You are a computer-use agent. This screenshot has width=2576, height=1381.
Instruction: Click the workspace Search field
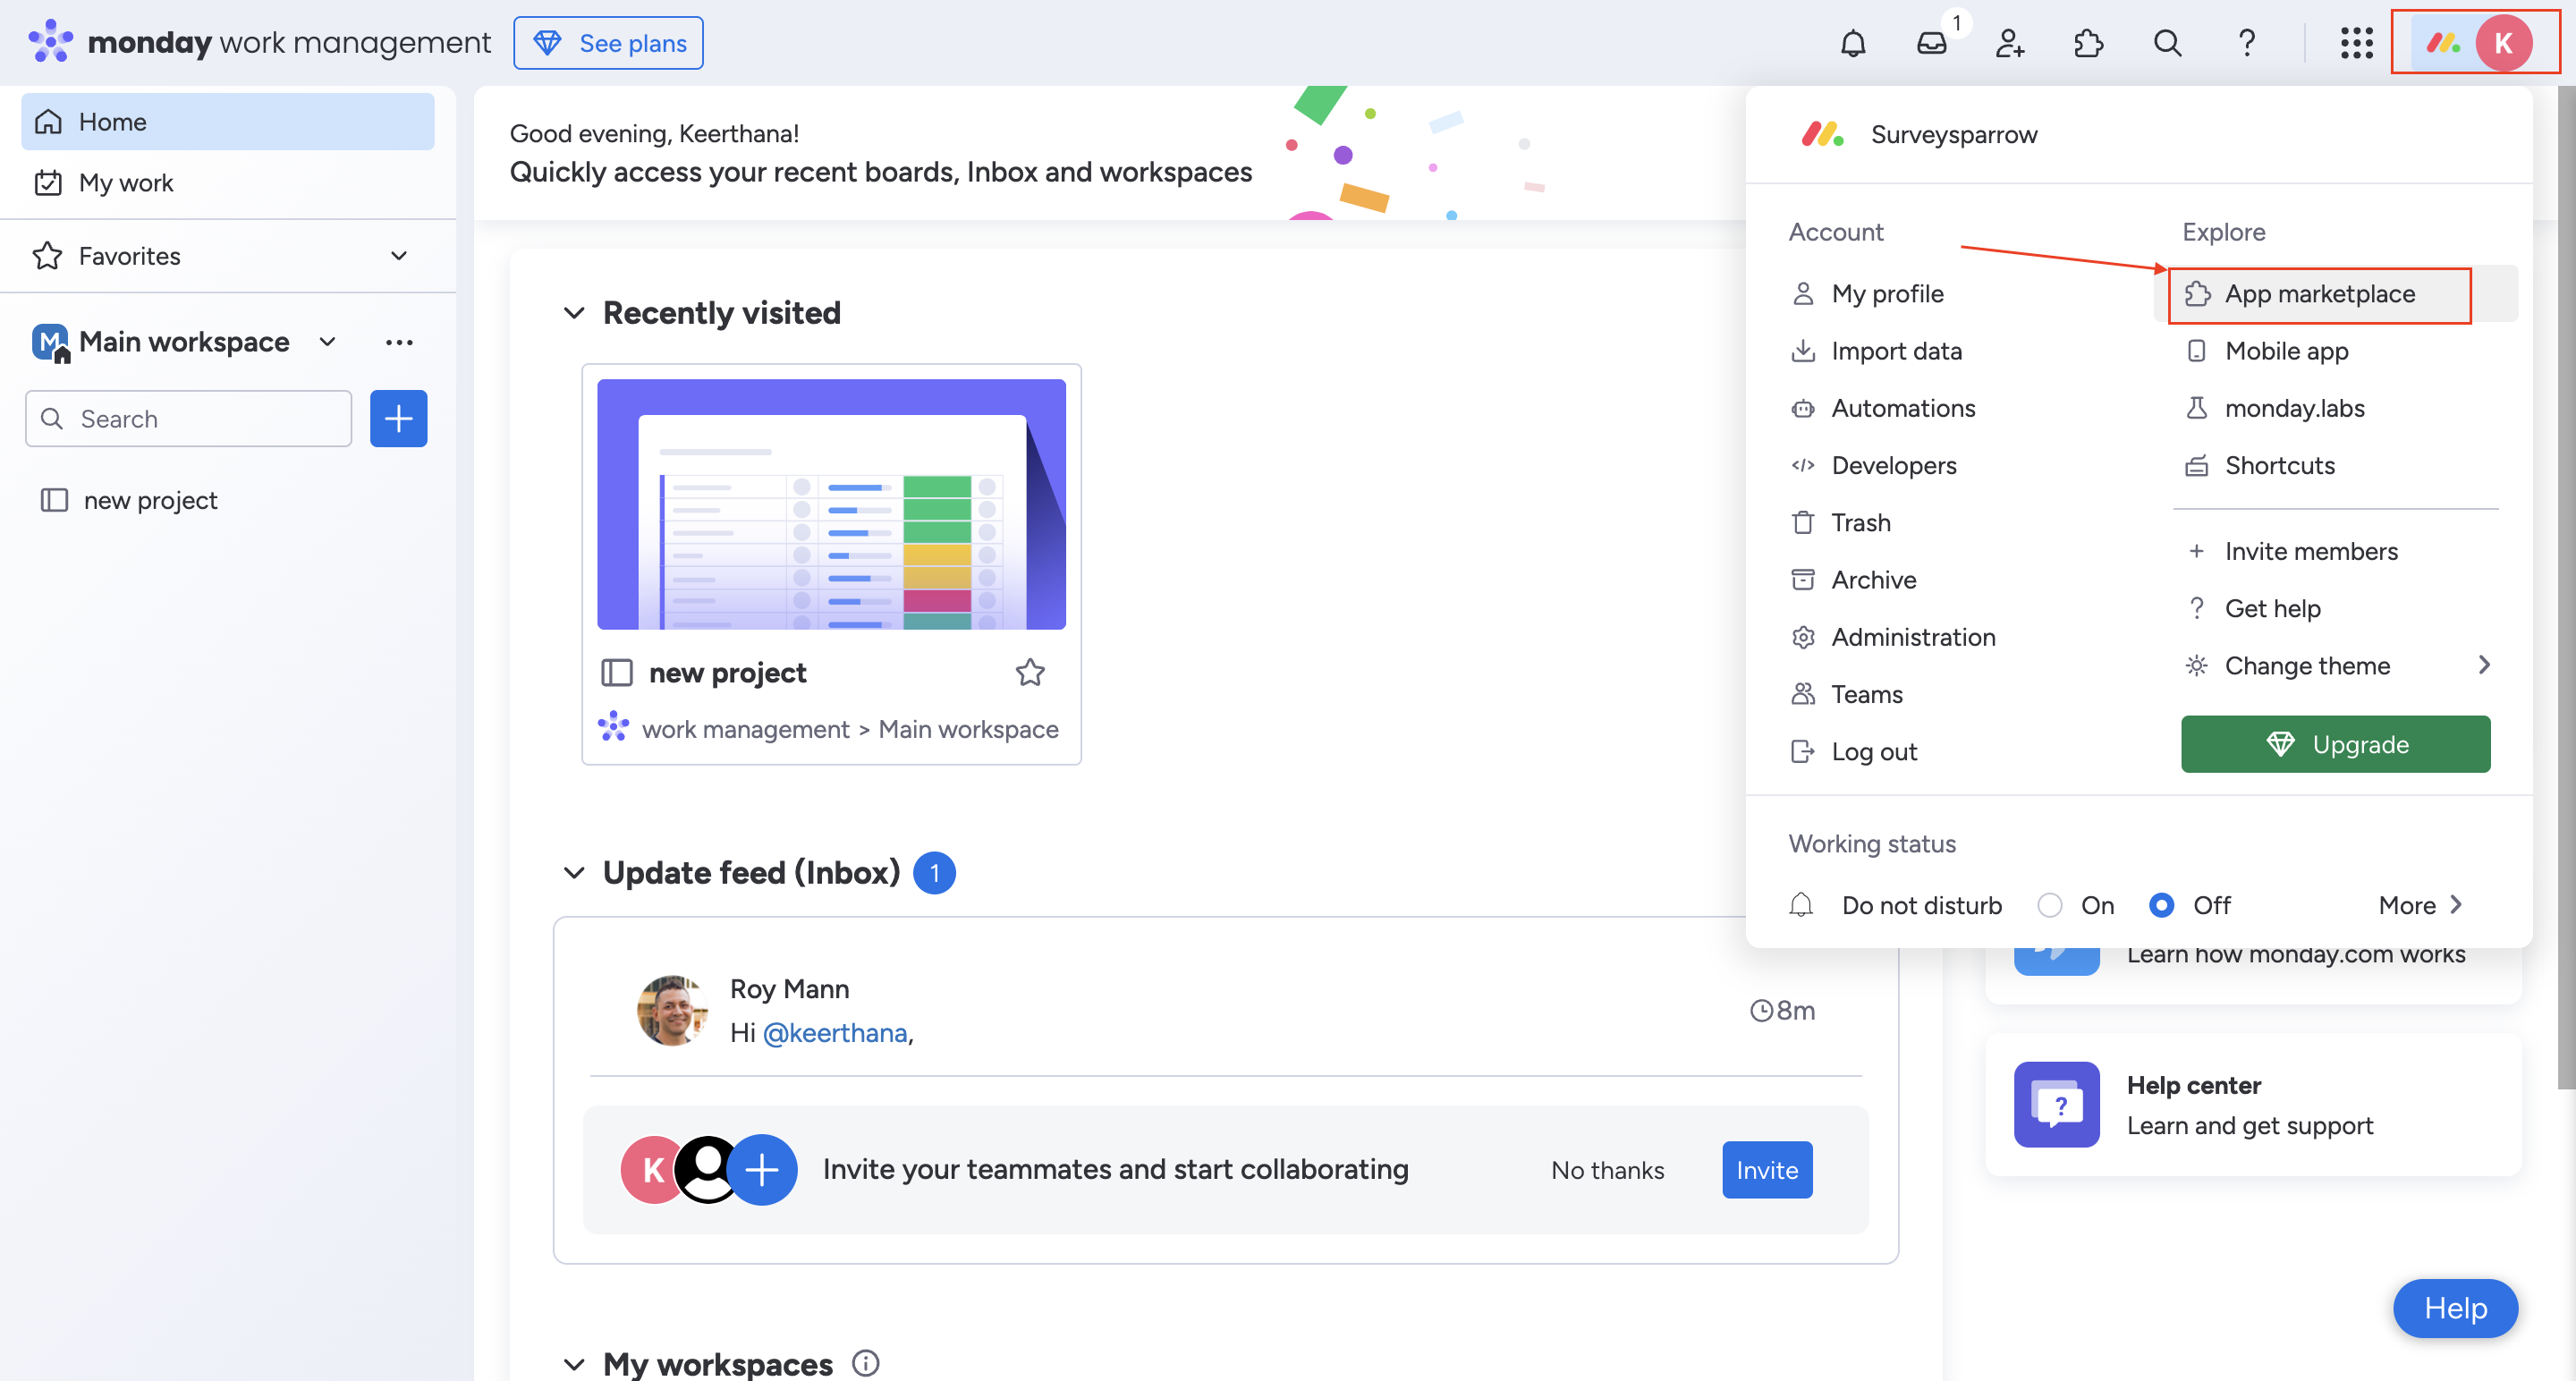tap(190, 418)
